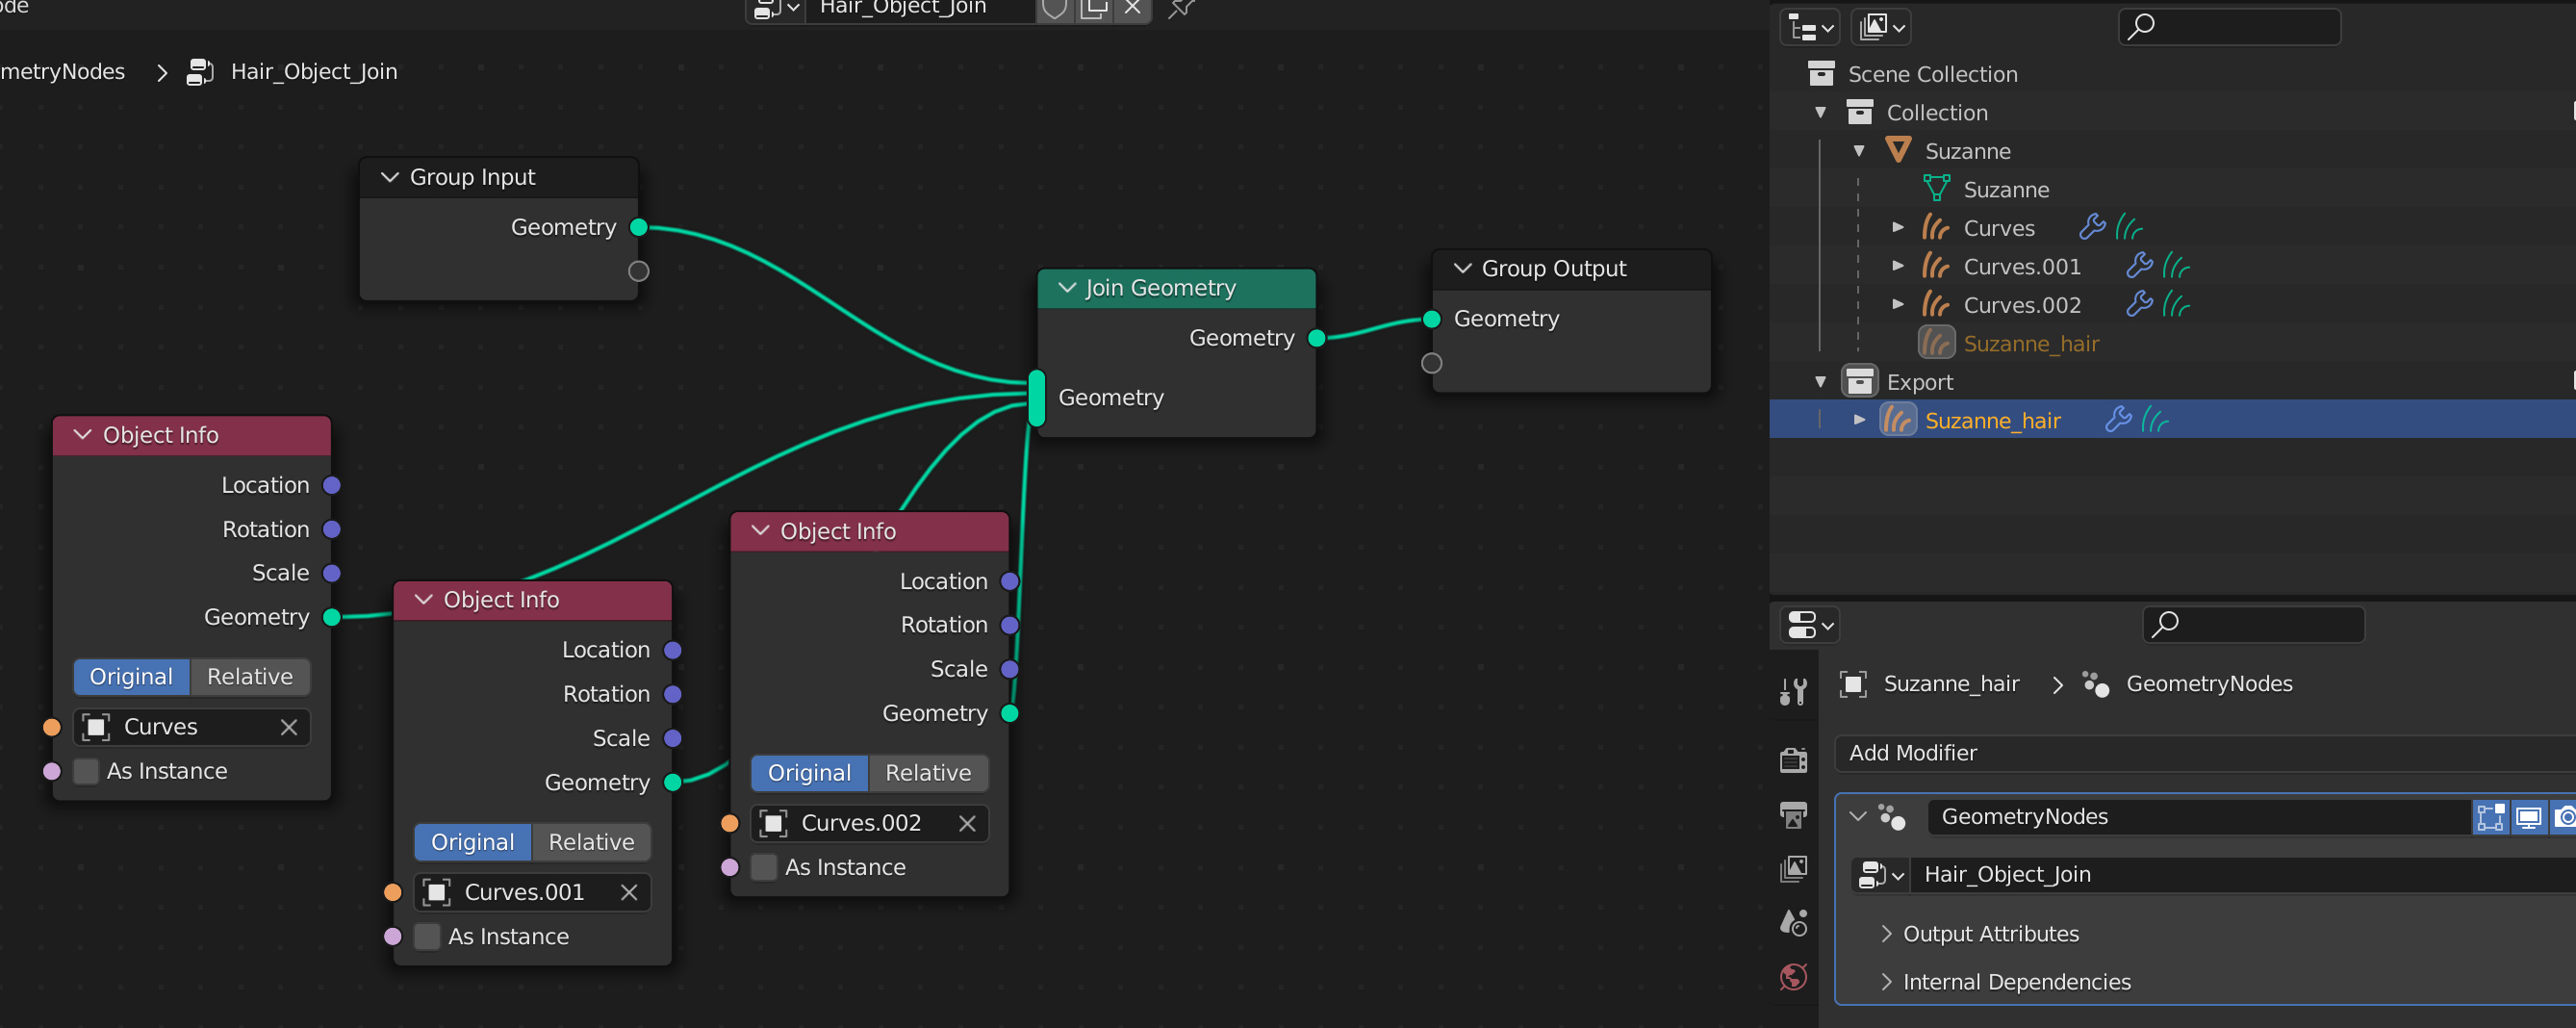Open the properties editor type menu
Image resolution: width=2576 pixels, height=1028 pixels.
(x=1810, y=626)
